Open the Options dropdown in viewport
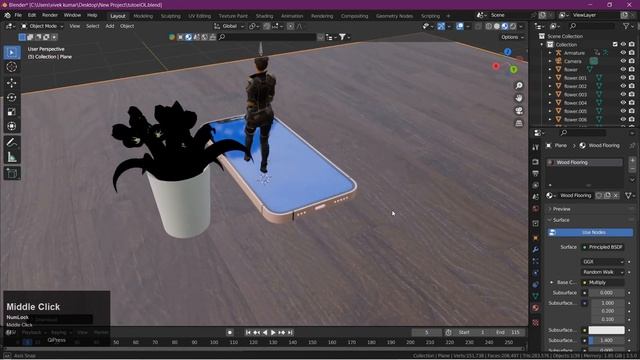Viewport: 640px width, 360px height. 512,37
